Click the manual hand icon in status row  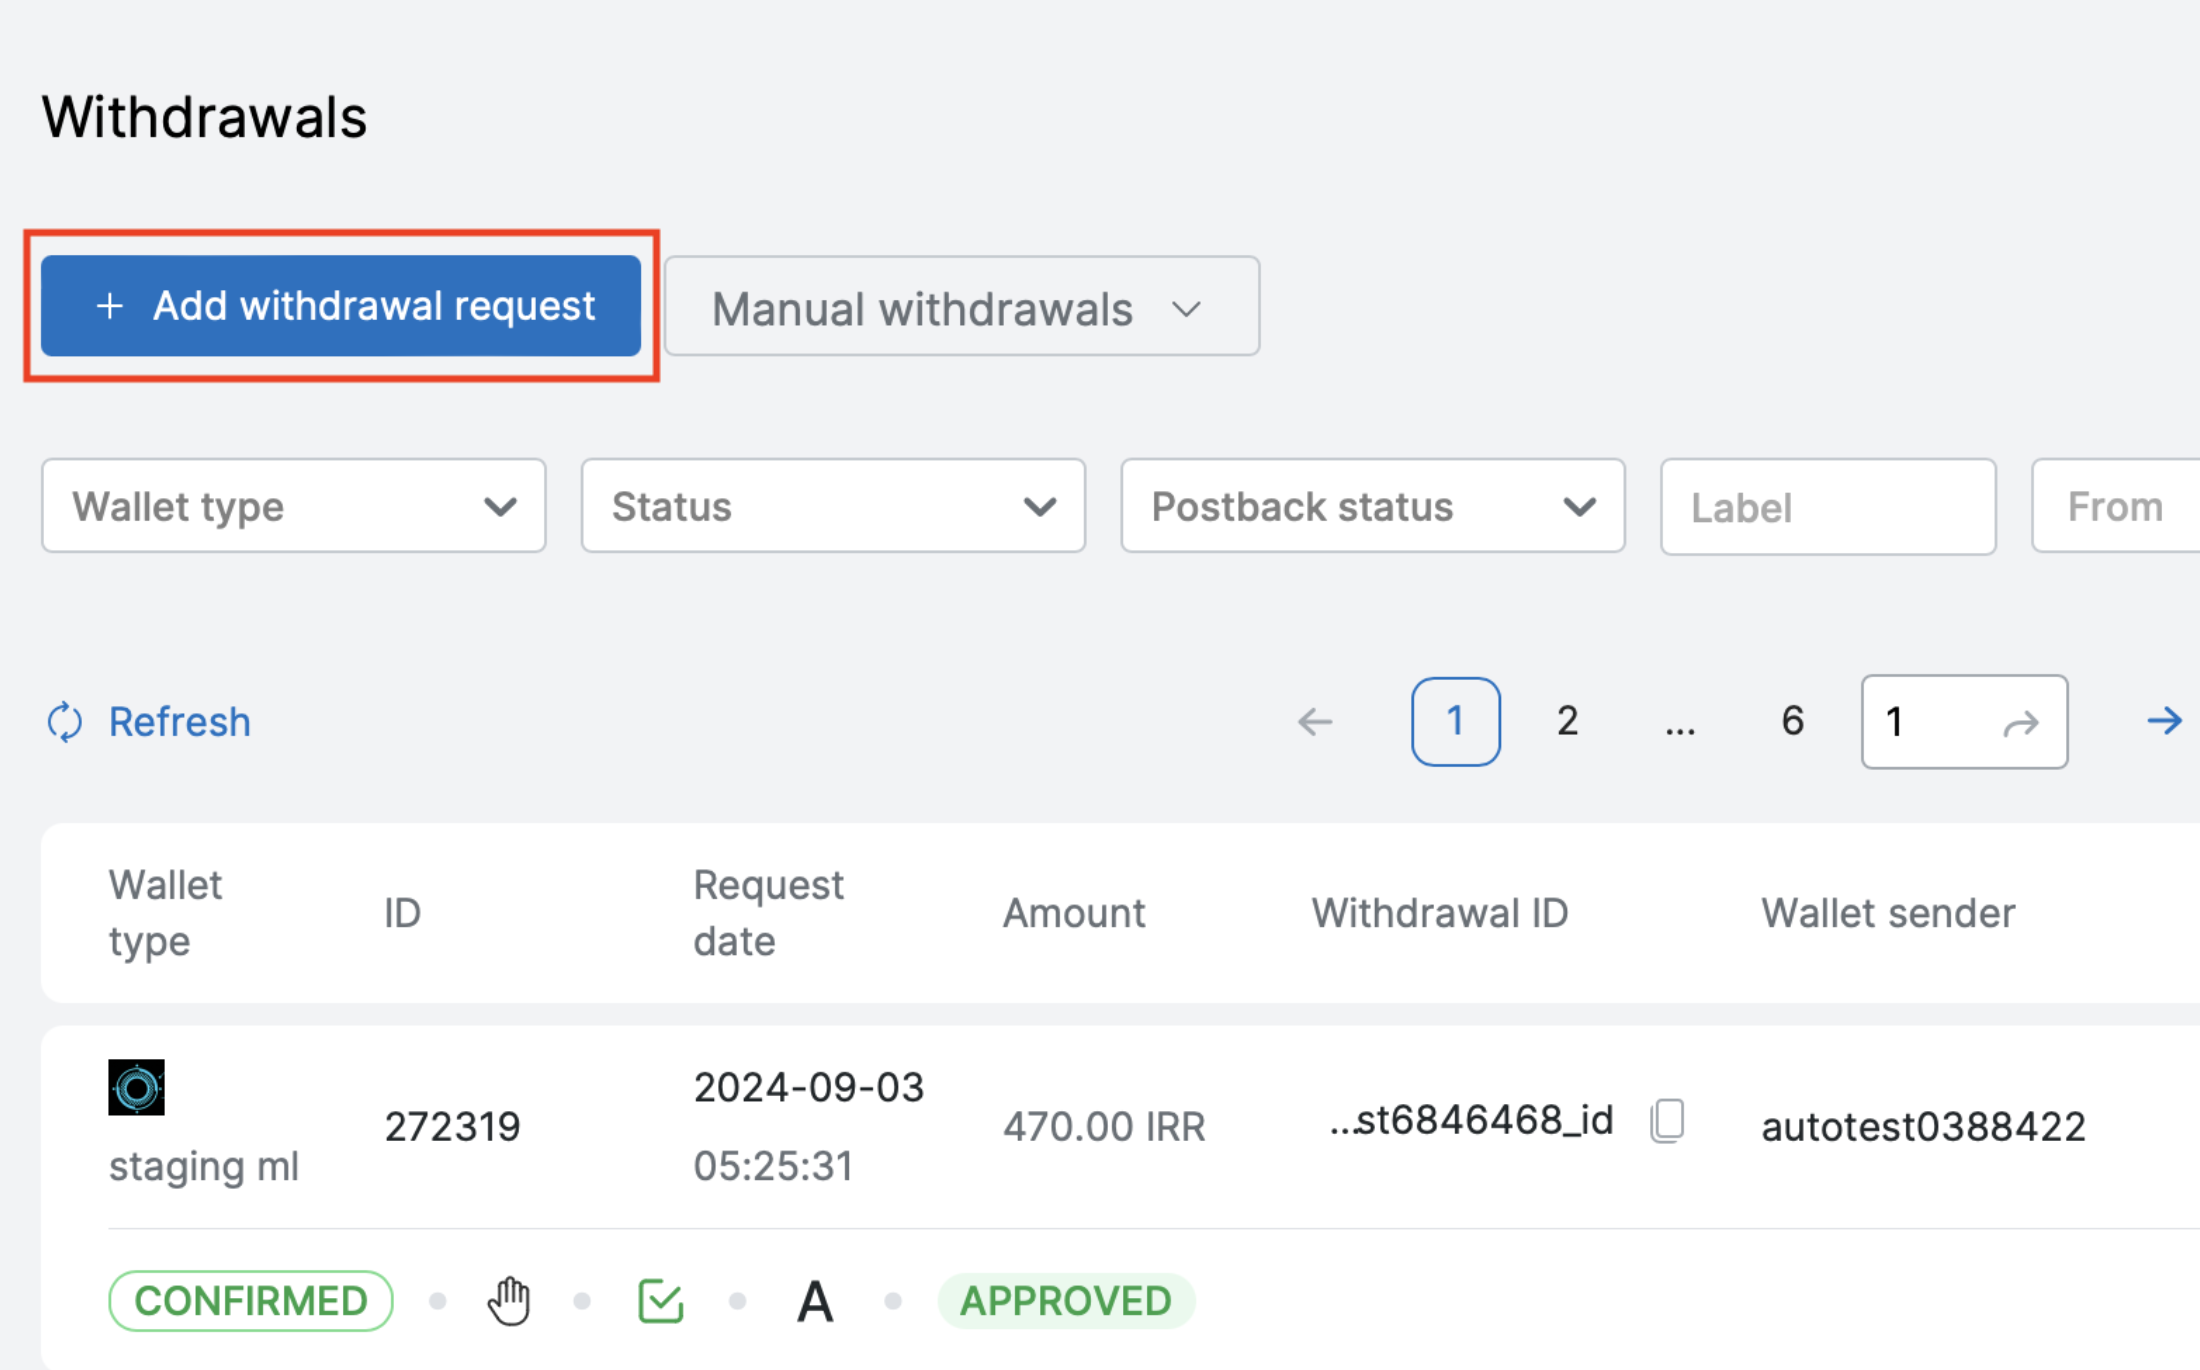tap(509, 1301)
